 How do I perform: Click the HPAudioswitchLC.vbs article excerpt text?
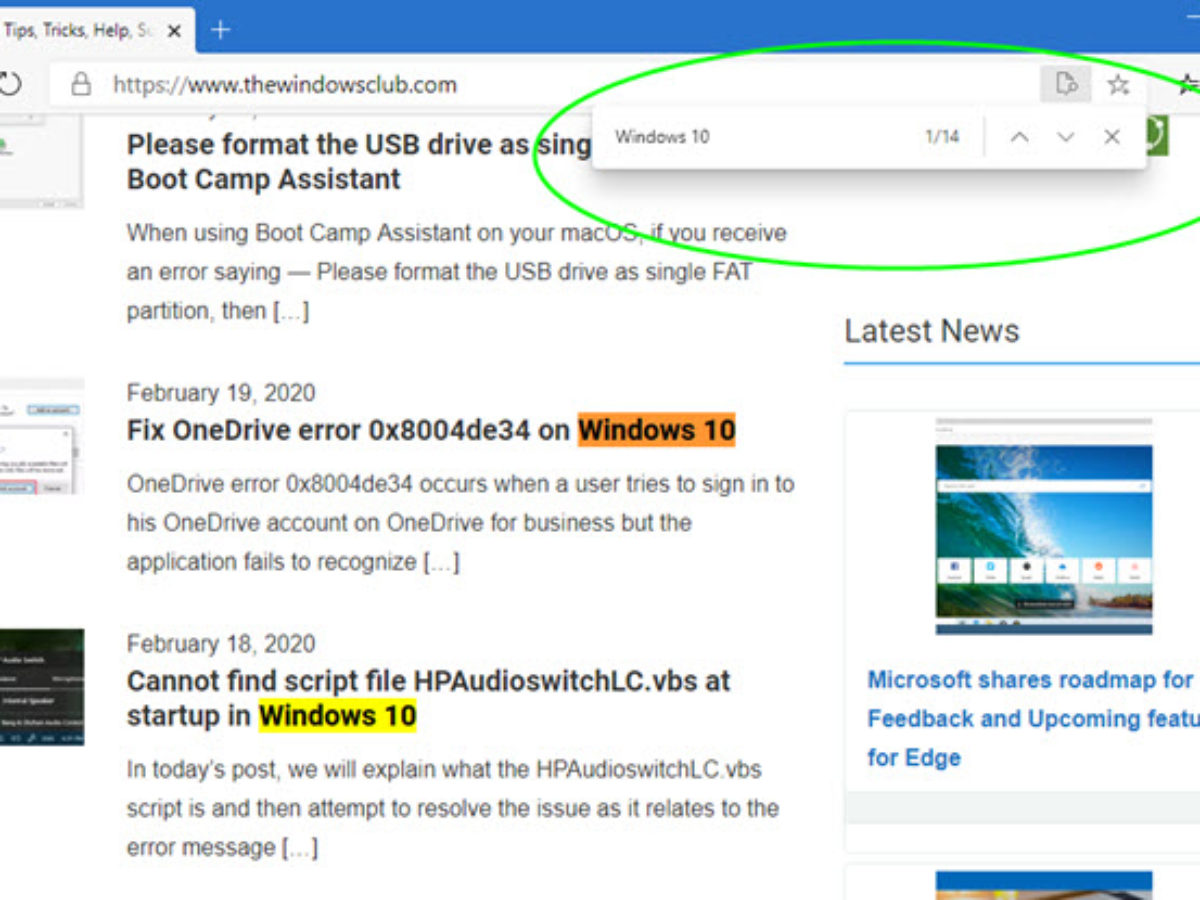(x=453, y=809)
